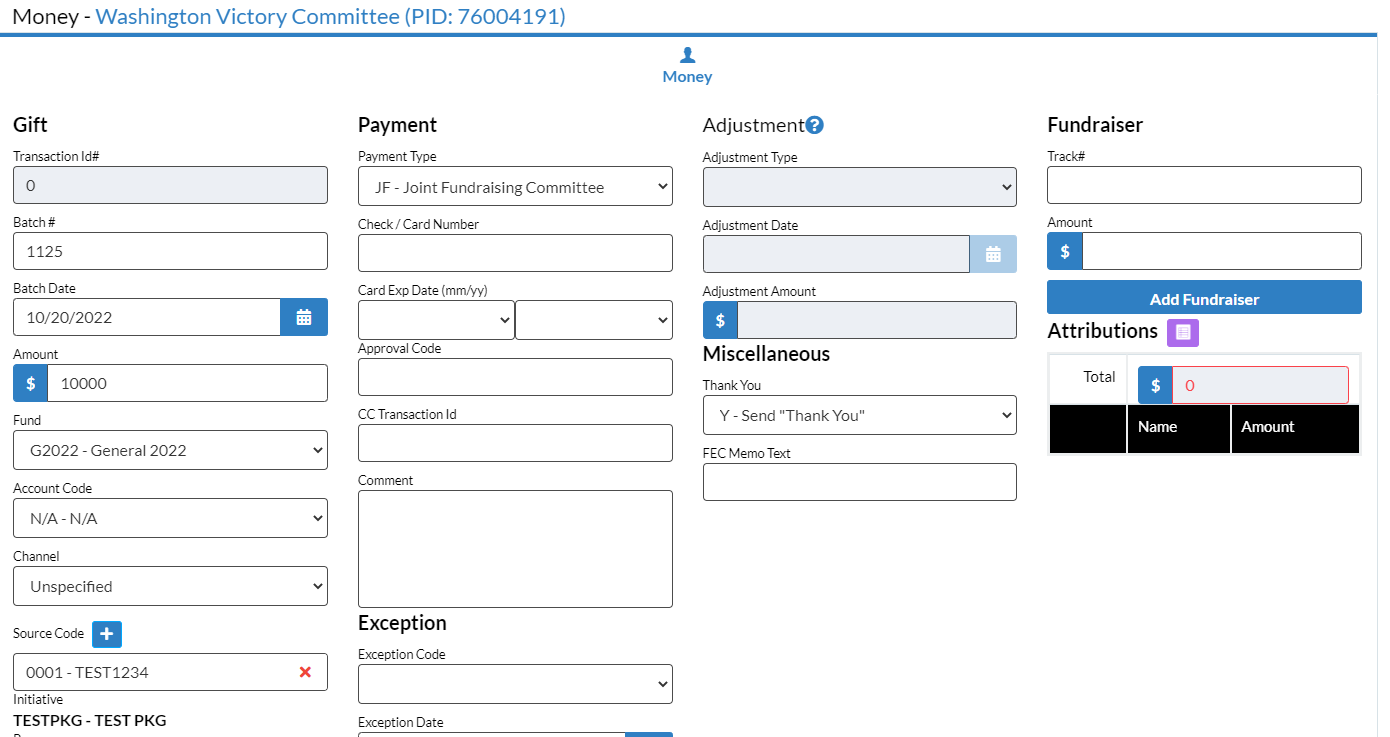Click the Fundraiser Amount dollar icon
Viewport: 1390px width, 737px height.
click(x=1065, y=251)
